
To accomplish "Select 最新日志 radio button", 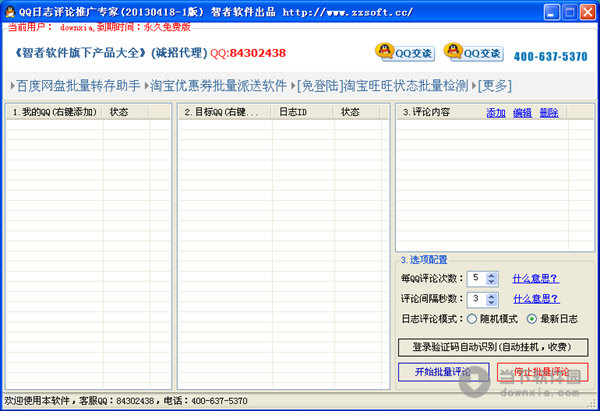I will coord(532,319).
